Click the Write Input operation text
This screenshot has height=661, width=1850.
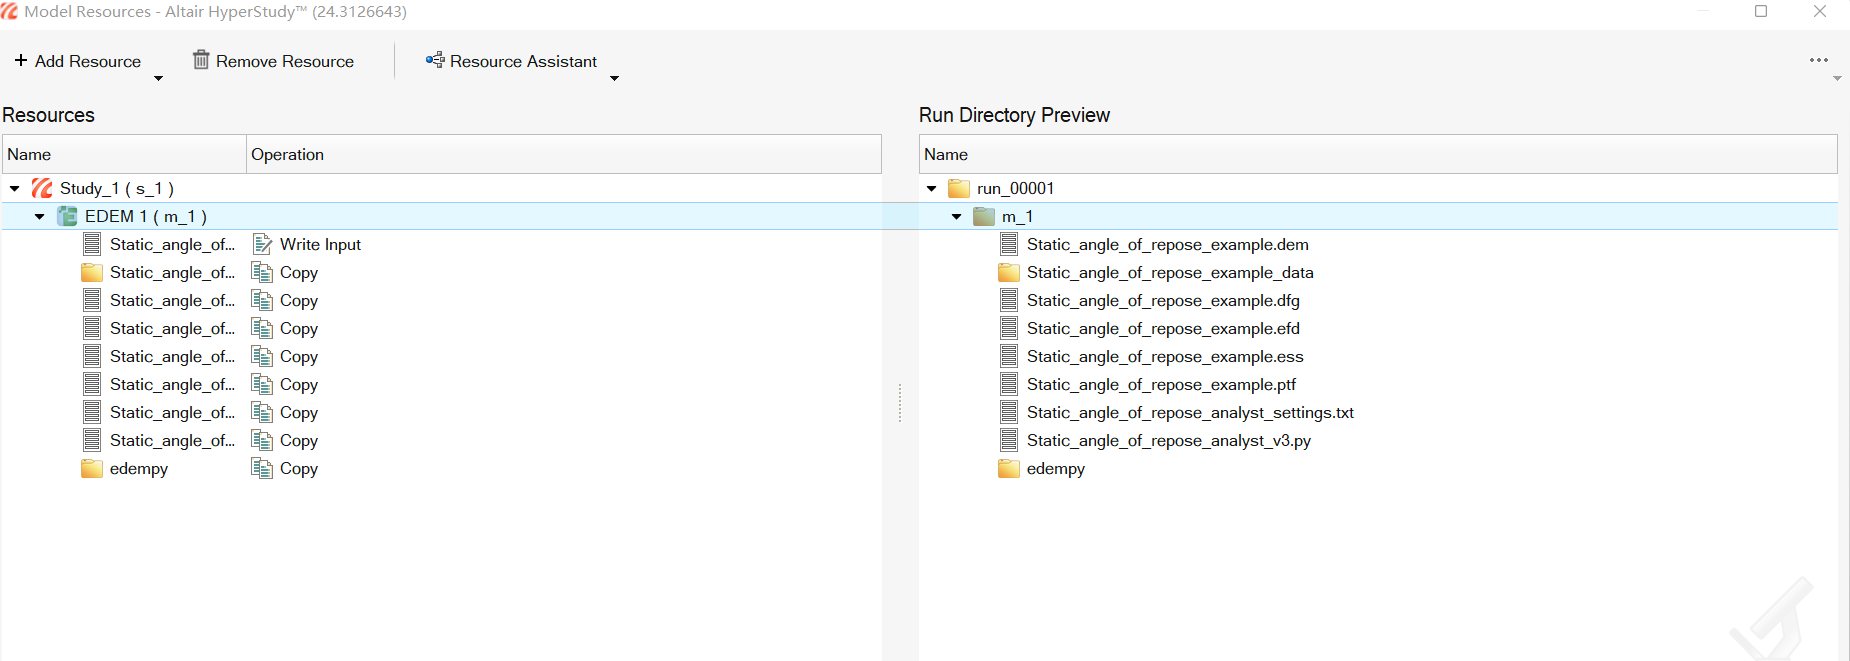coord(320,244)
